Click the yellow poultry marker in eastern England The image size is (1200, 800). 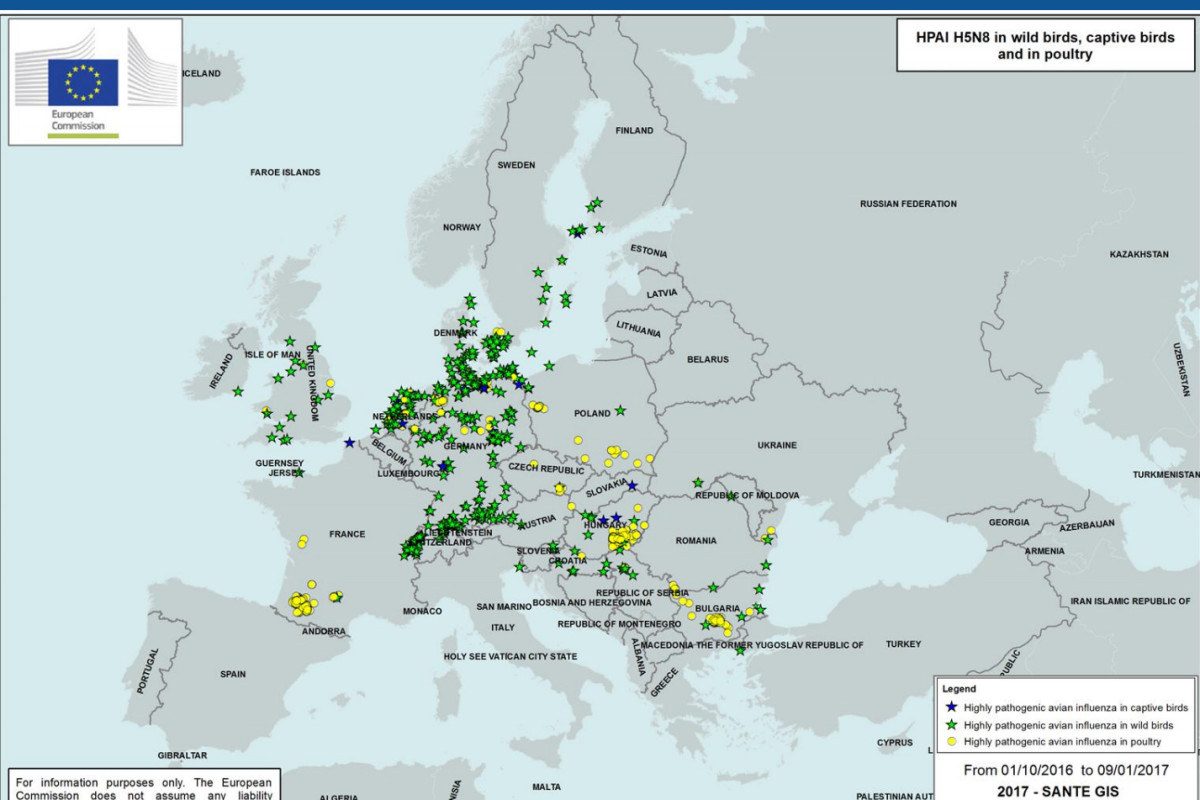point(330,383)
